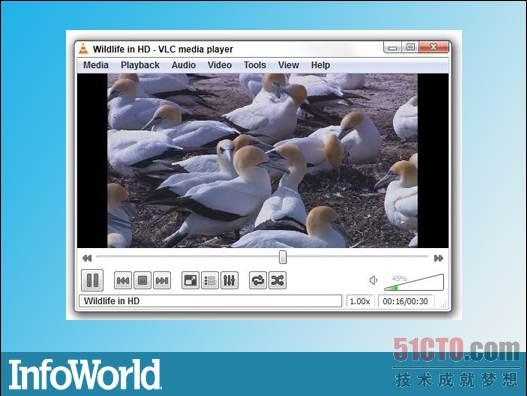Open the Playback menu
527x396 pixels.
140,65
